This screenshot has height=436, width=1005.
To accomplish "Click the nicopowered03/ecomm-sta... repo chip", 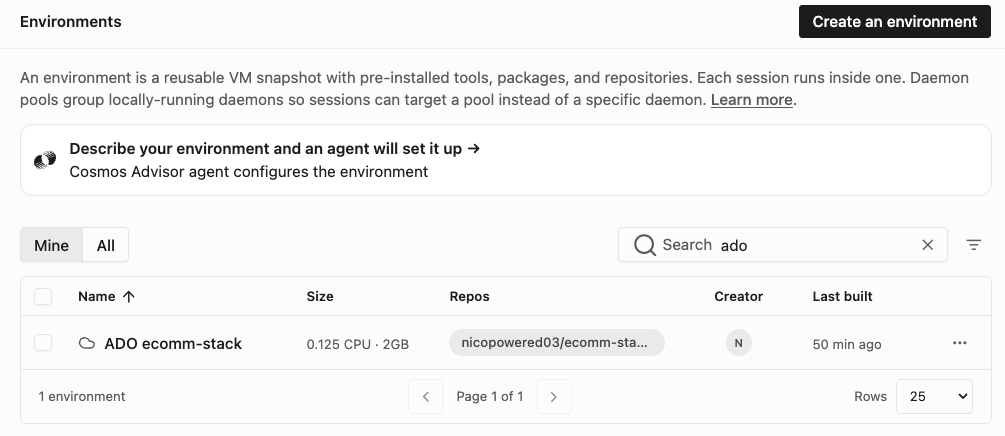I will (557, 343).
